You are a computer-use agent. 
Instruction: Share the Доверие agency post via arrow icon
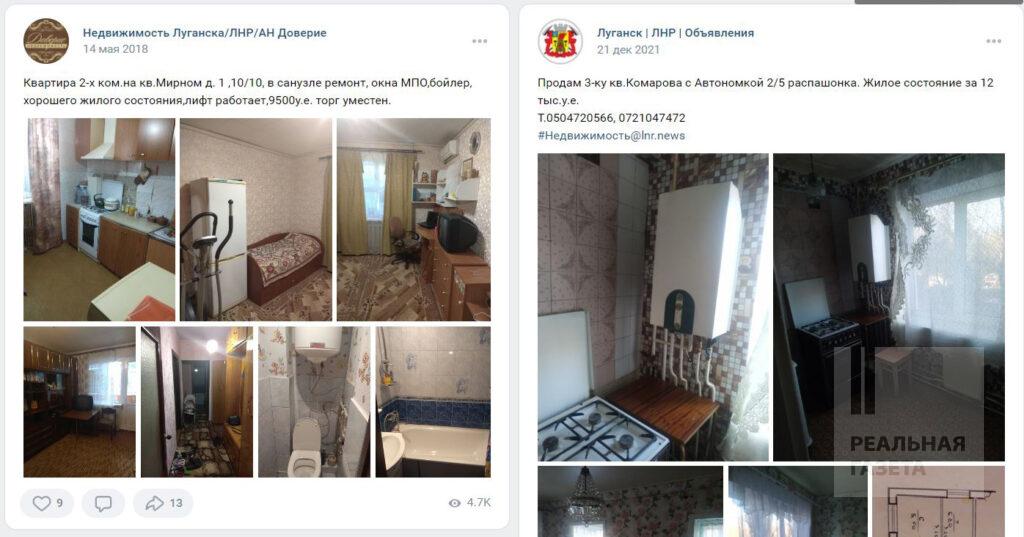(x=163, y=503)
